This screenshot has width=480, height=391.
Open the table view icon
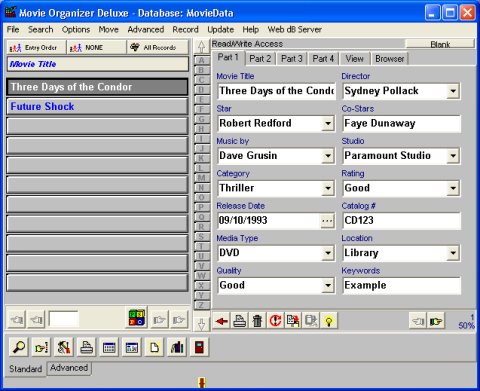(109, 347)
